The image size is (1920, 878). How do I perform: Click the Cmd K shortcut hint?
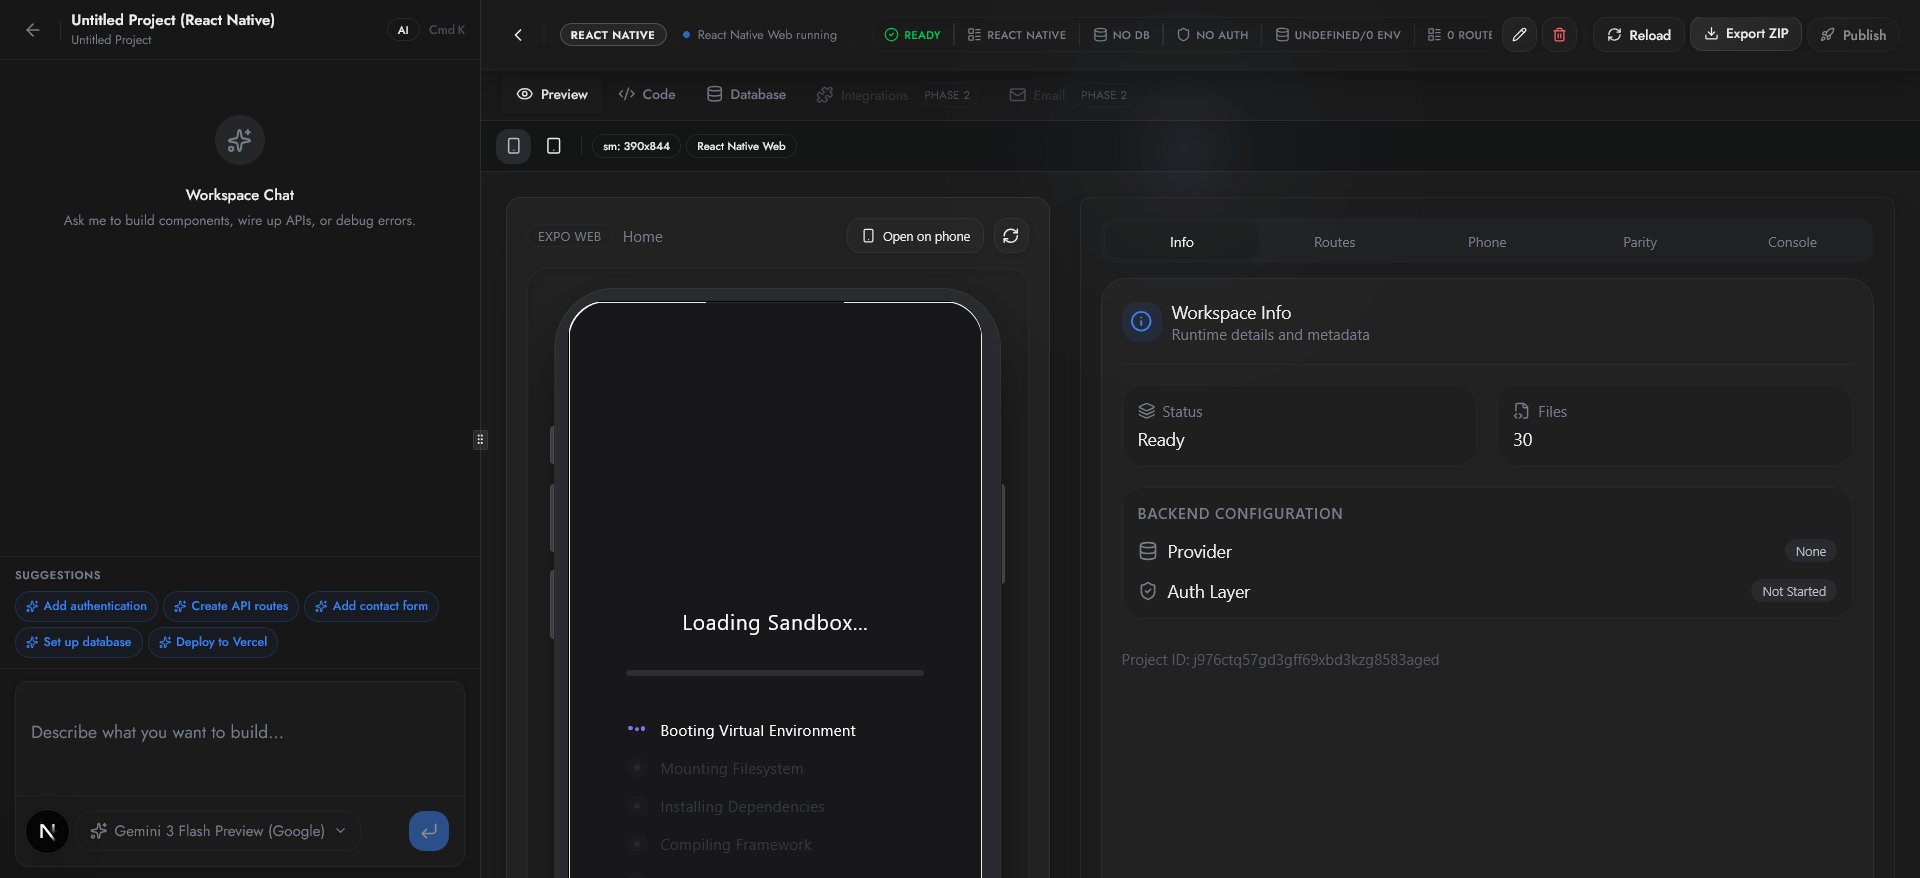click(447, 30)
